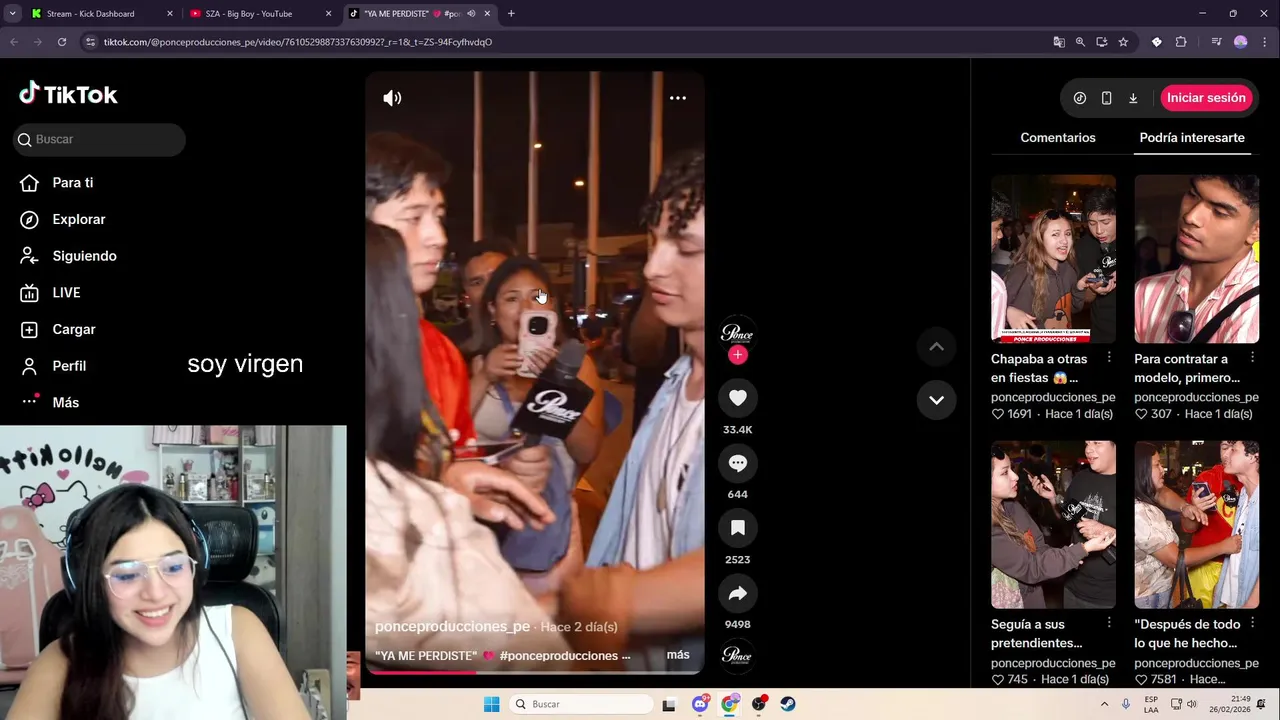Click the TikTok logo
Screen dimensions: 1280x720
click(x=68, y=94)
